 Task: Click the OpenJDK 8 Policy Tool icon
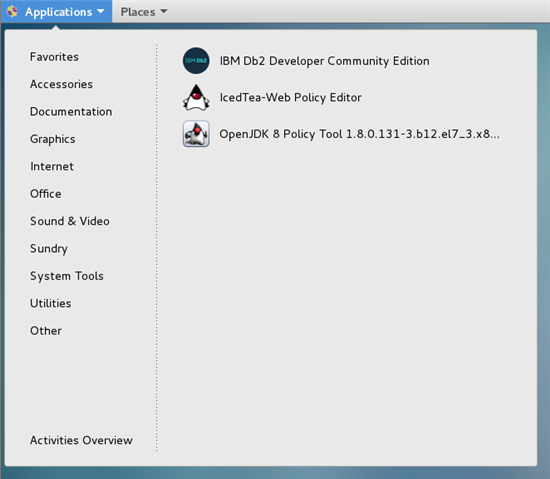pyautogui.click(x=196, y=134)
